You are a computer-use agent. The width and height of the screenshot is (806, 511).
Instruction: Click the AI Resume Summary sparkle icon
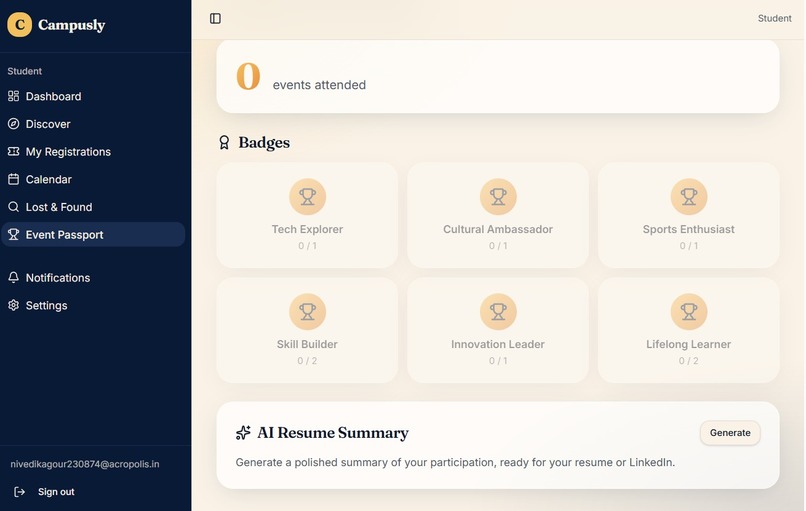click(243, 433)
